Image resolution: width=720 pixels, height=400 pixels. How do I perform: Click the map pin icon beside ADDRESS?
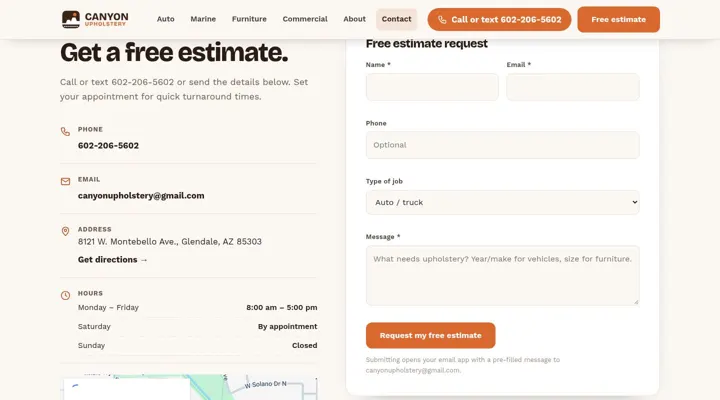coord(65,231)
